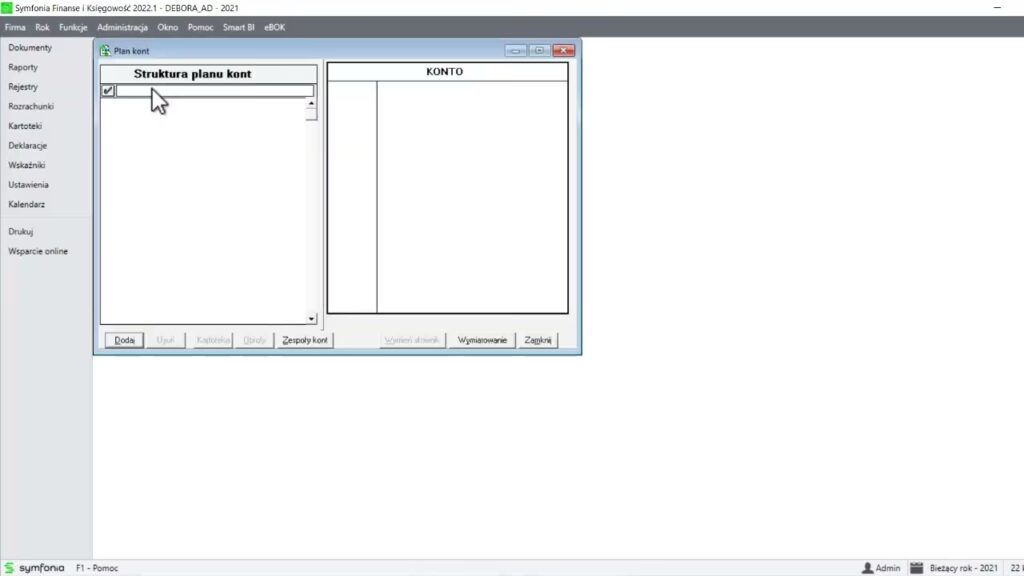Open Kartoteki from the sidebar
Viewport: 1024px width, 576px height.
coord(26,126)
